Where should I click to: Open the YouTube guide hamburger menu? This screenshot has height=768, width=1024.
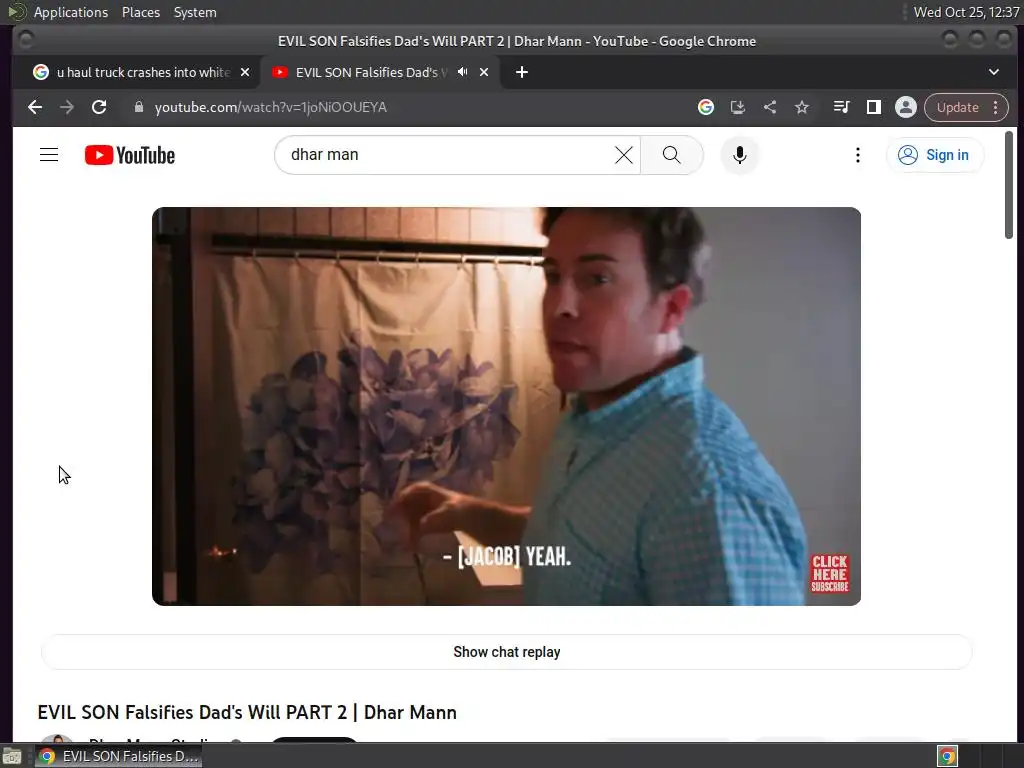pos(49,155)
